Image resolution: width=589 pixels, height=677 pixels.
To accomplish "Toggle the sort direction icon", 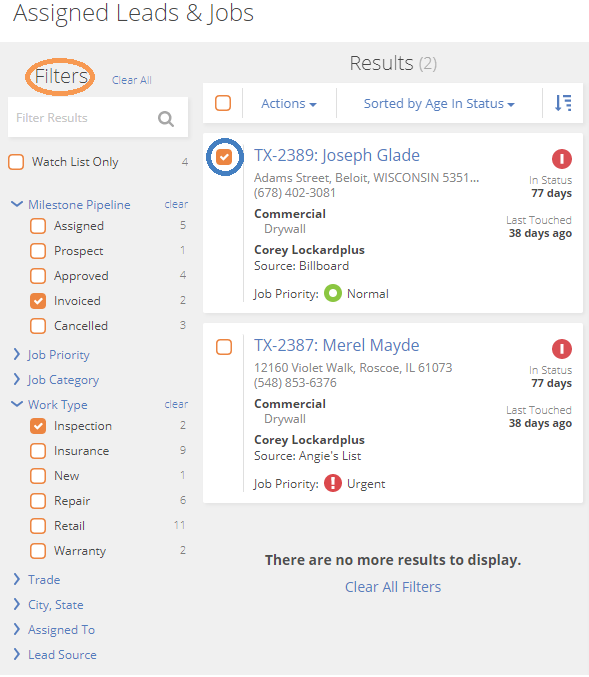I will click(x=563, y=103).
